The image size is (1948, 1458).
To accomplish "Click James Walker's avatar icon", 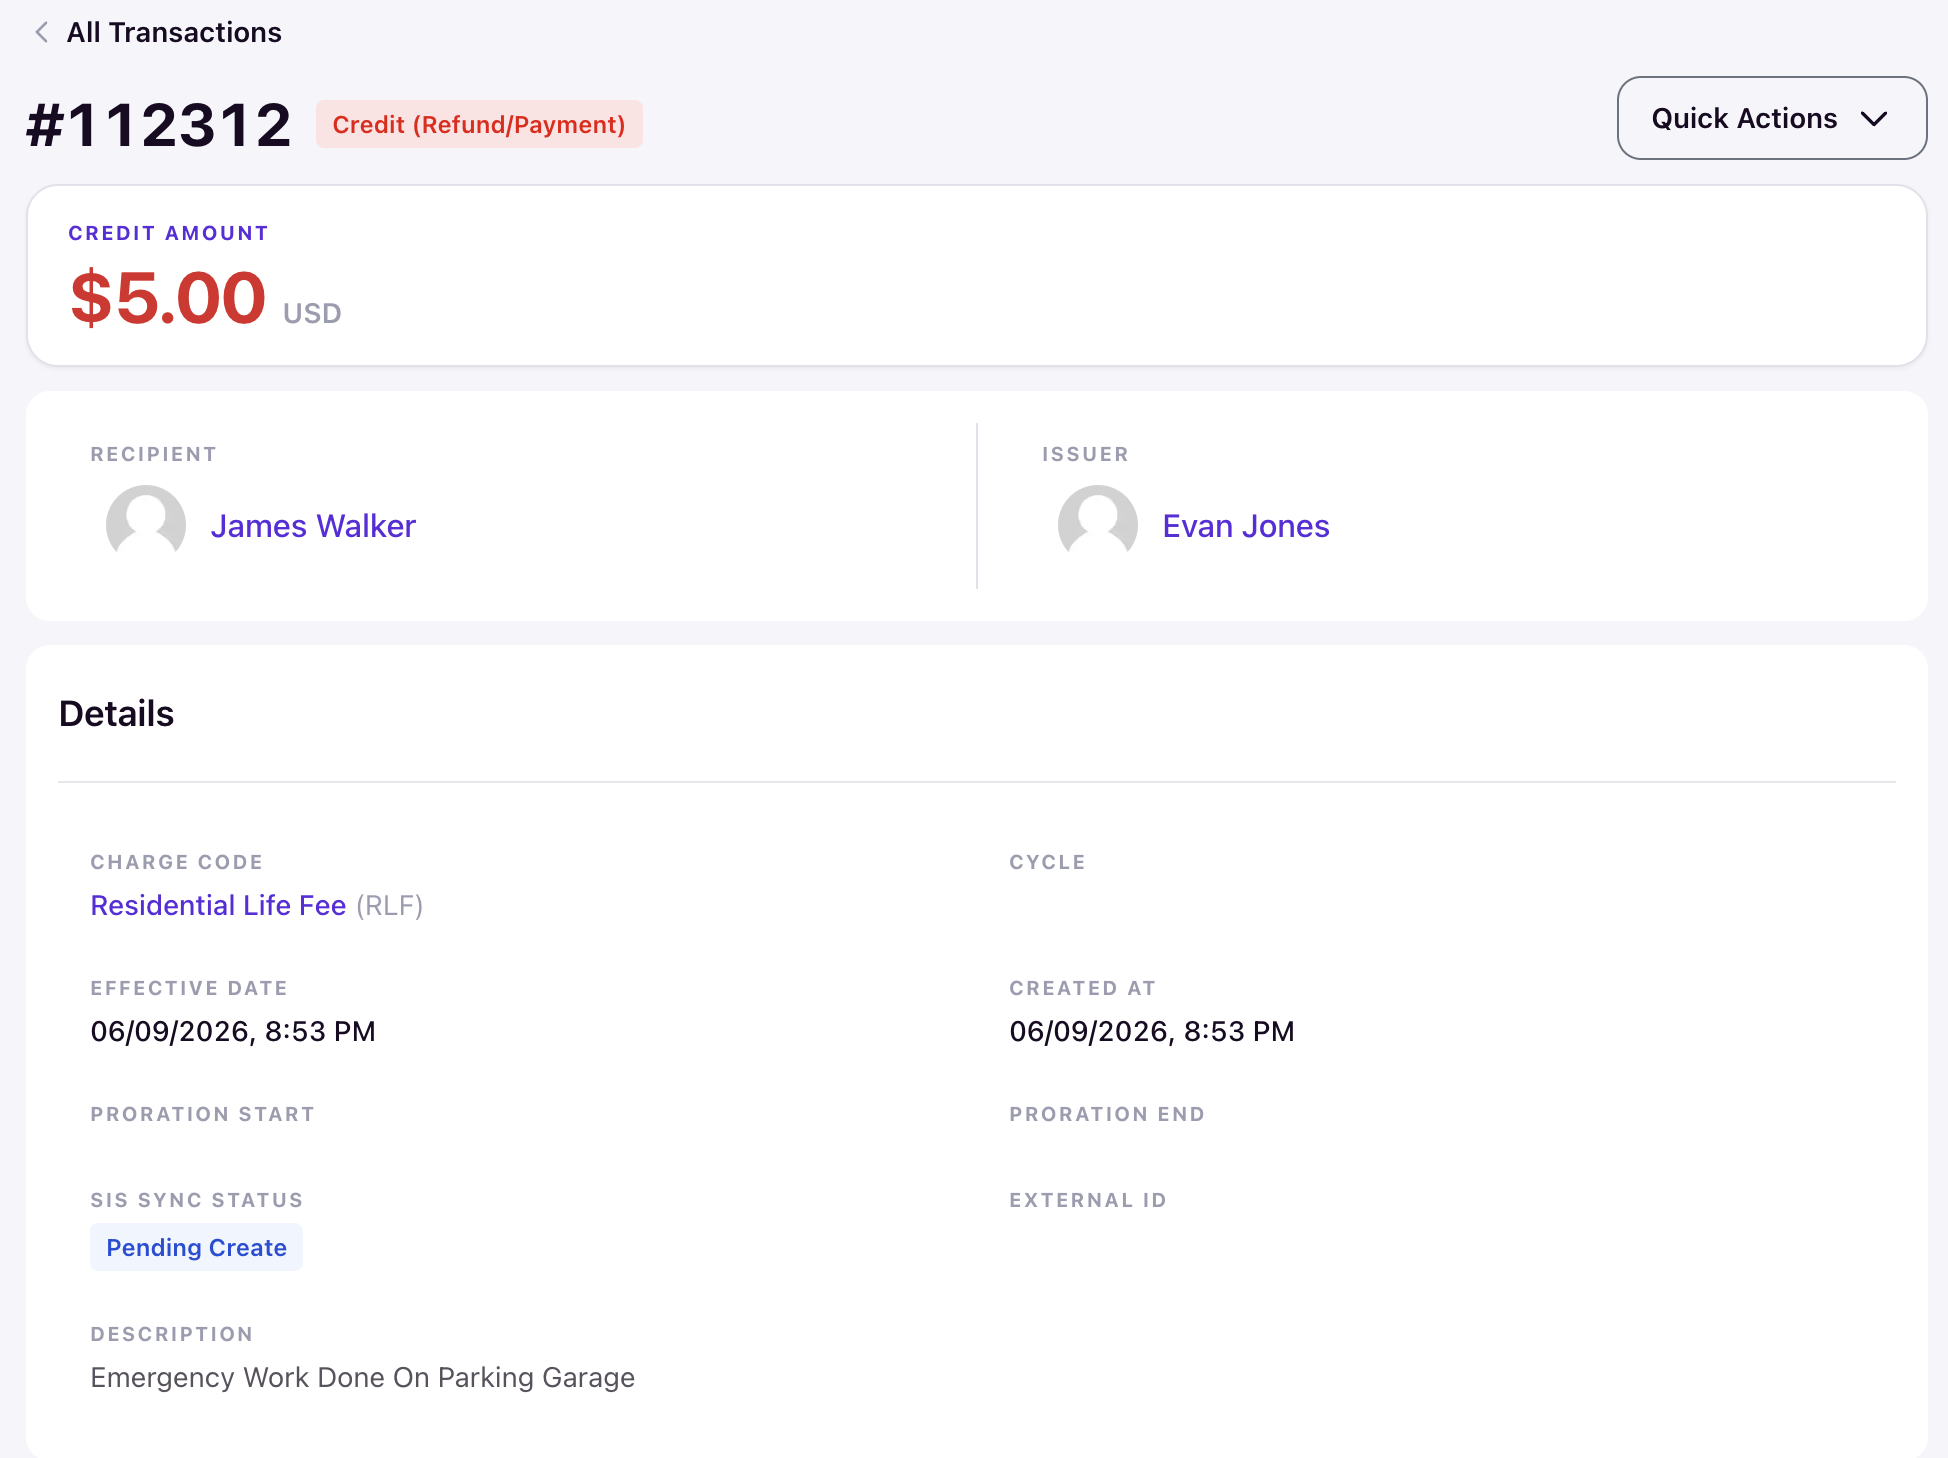I will 146,525.
